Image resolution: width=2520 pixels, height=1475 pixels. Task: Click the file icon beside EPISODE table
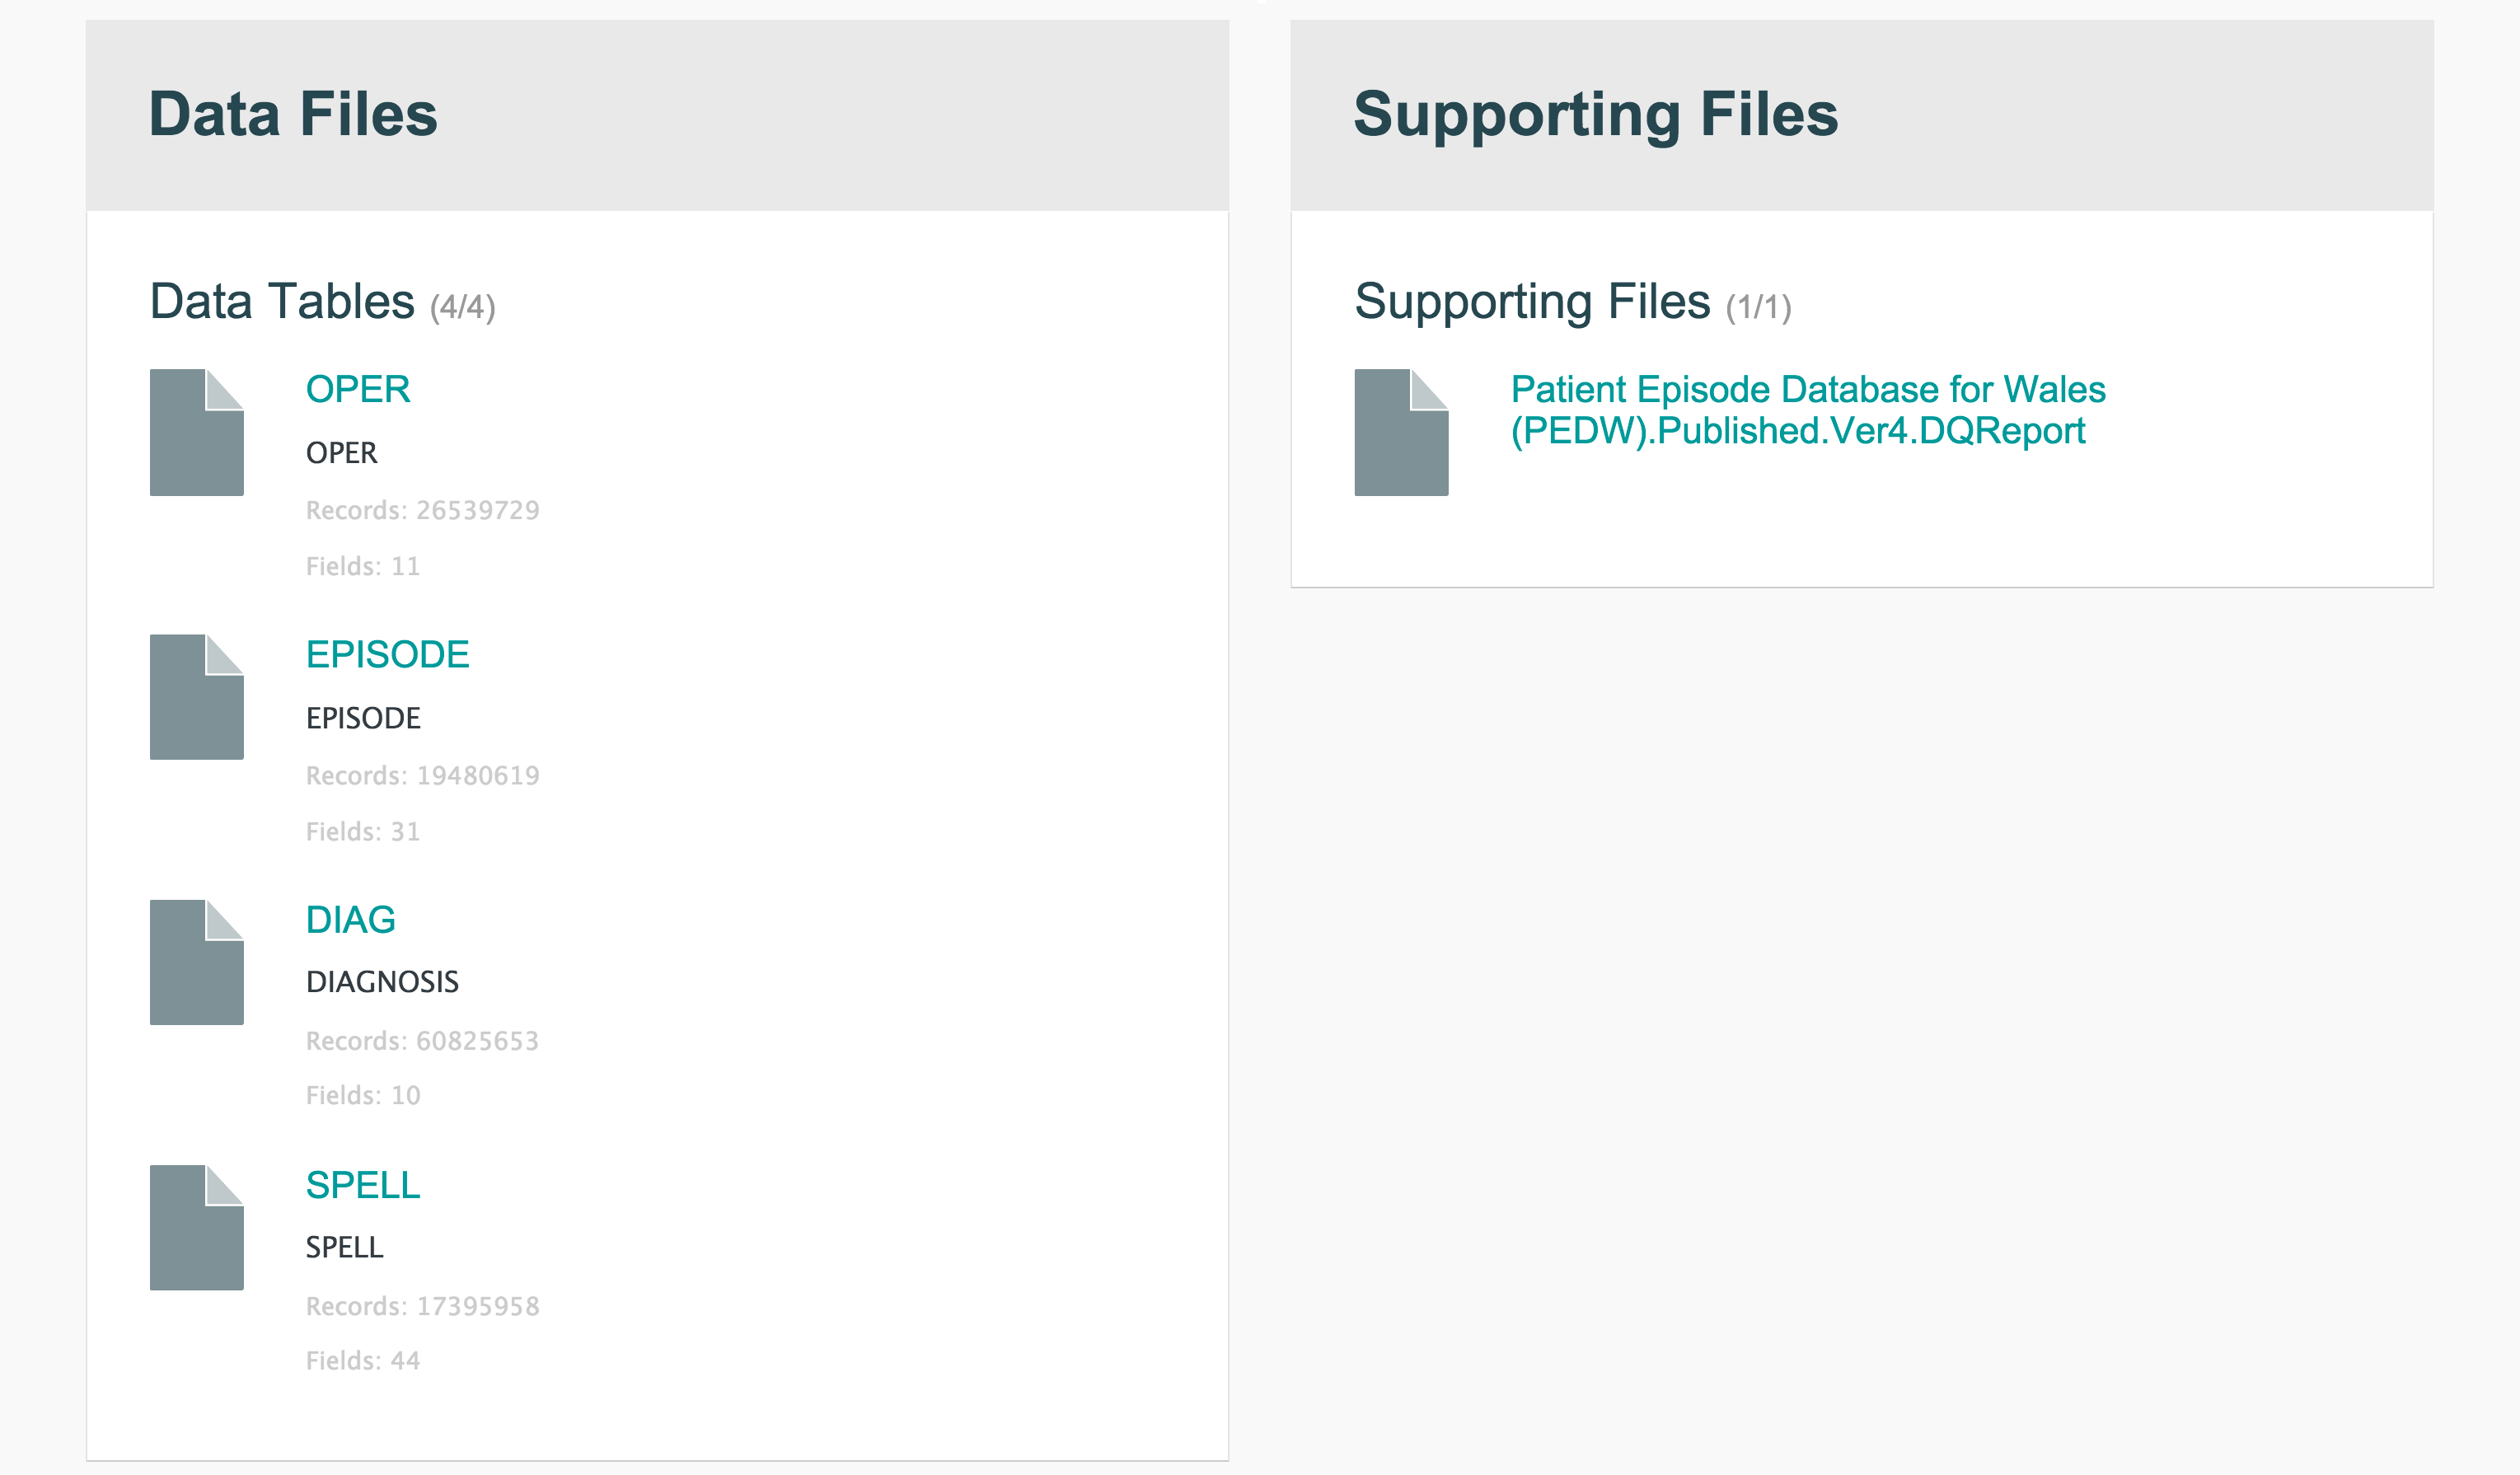[197, 697]
